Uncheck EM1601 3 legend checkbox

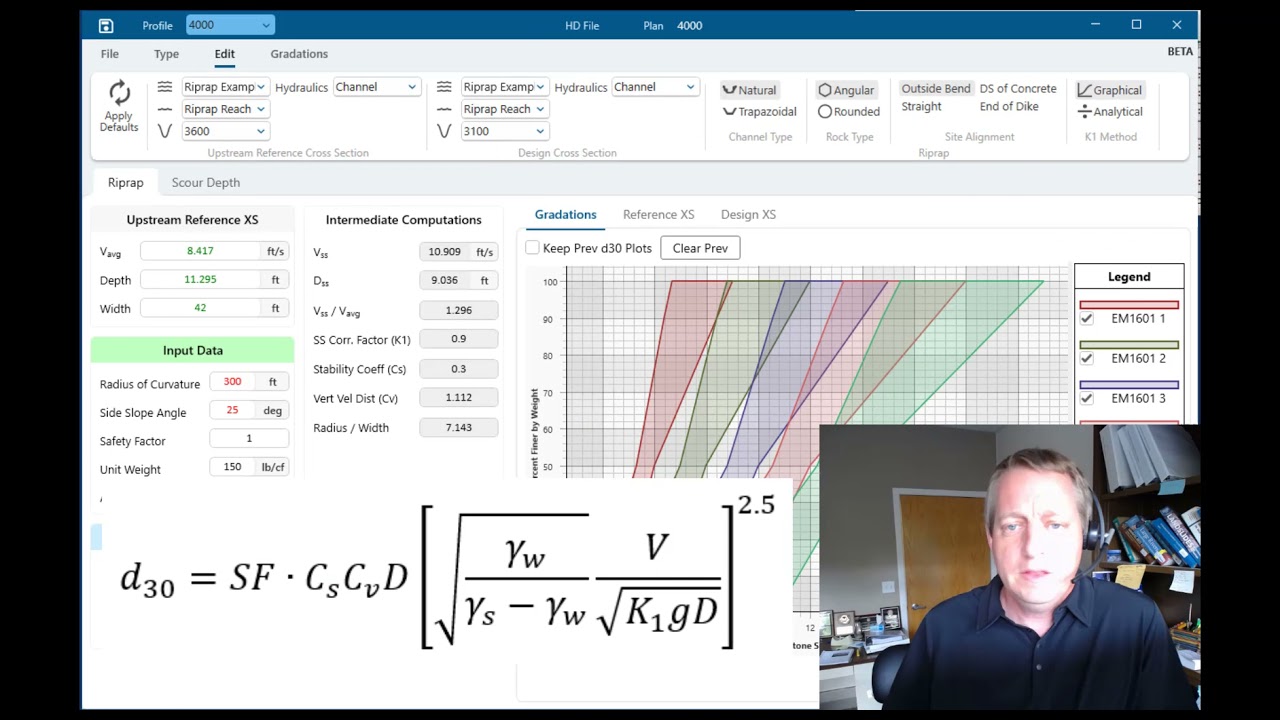(1087, 398)
